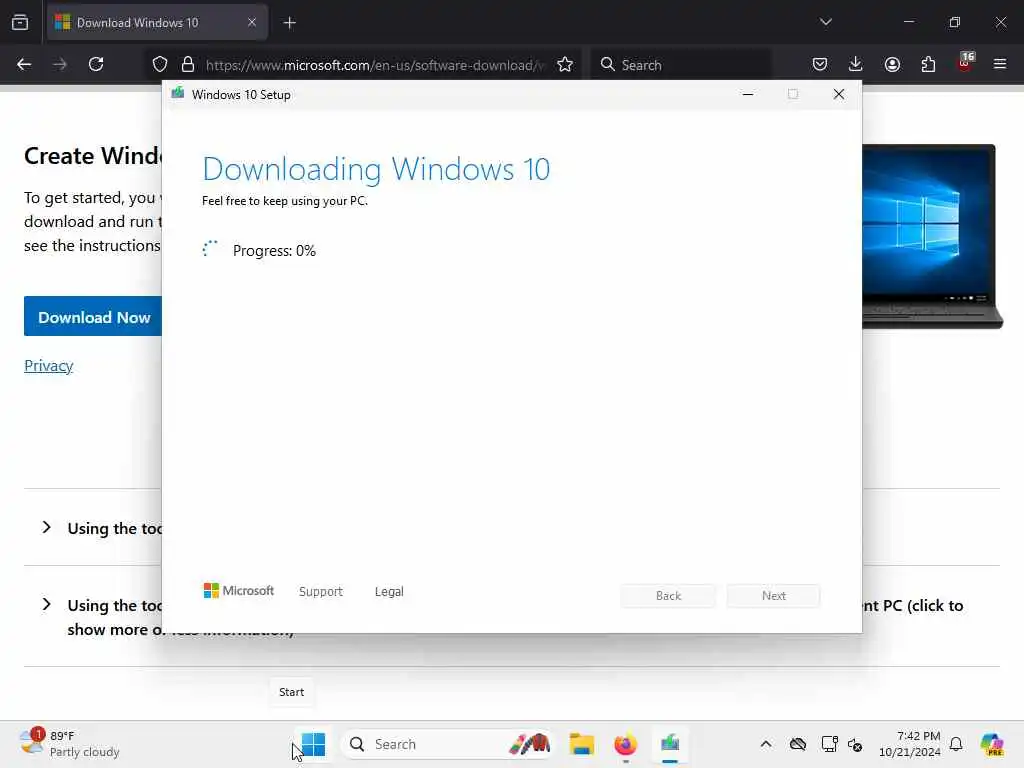Open Firefox hamburger application menu
Viewport: 1024px width, 768px height.
(1000, 64)
